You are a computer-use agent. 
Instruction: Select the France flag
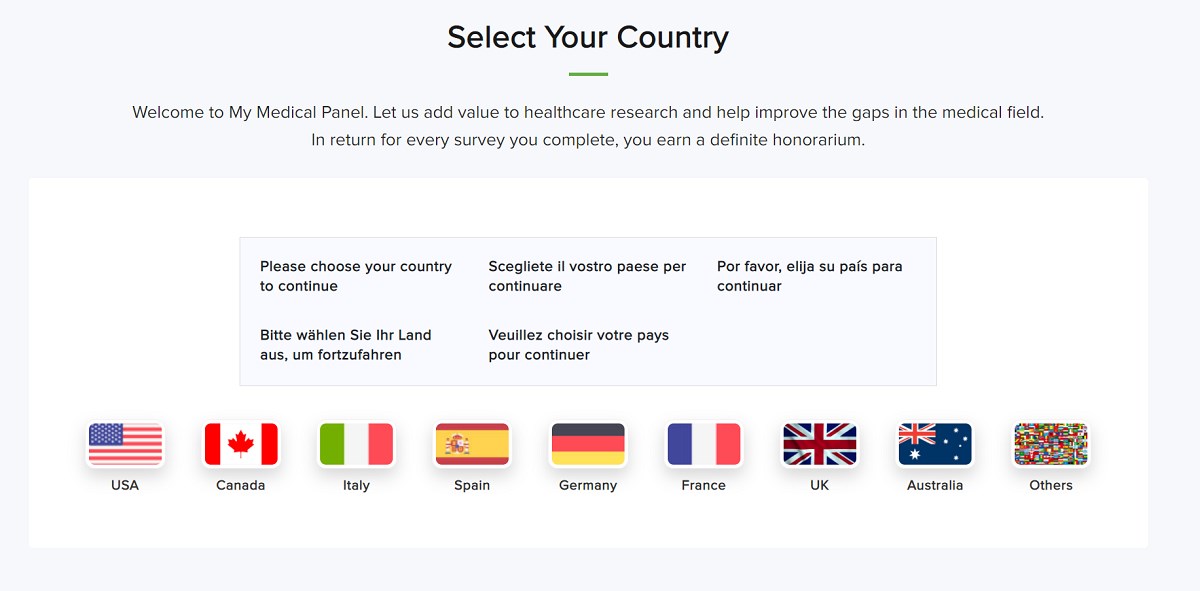pyautogui.click(x=704, y=444)
